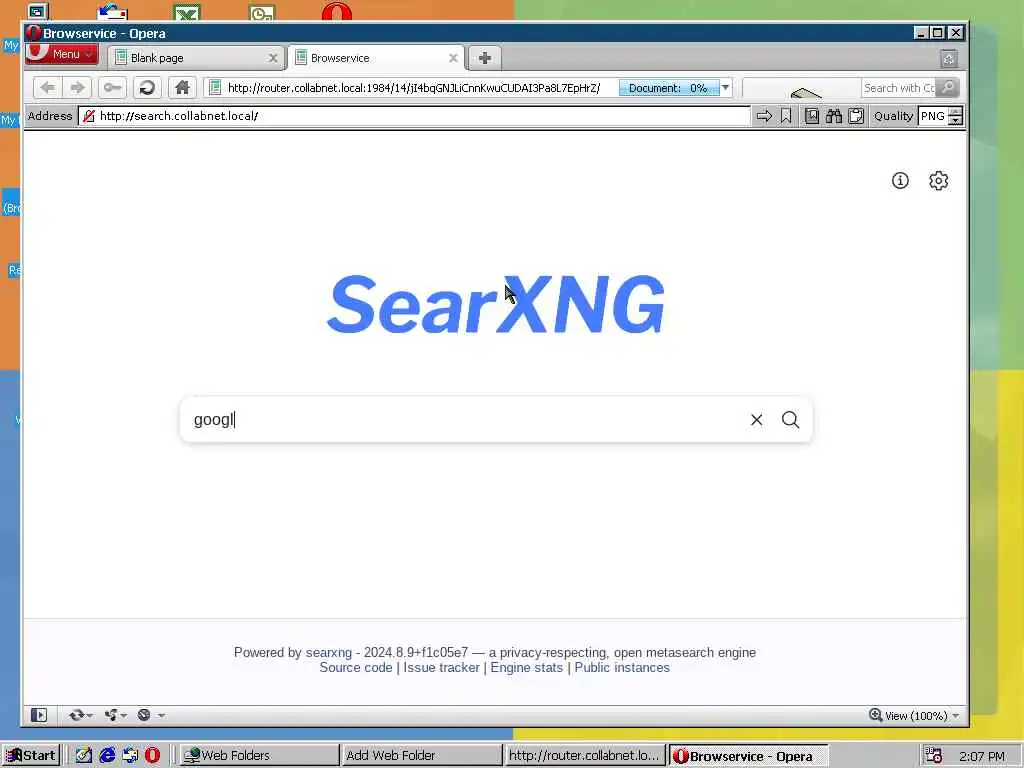Viewport: 1024px width, 768px height.
Task: Expand the Opera address bar dropdown arrow
Action: (726, 88)
